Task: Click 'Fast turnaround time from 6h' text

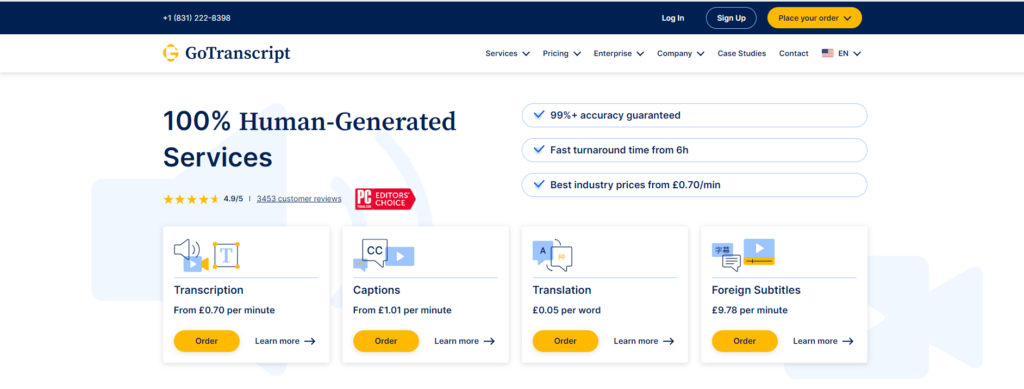Action: (x=619, y=150)
